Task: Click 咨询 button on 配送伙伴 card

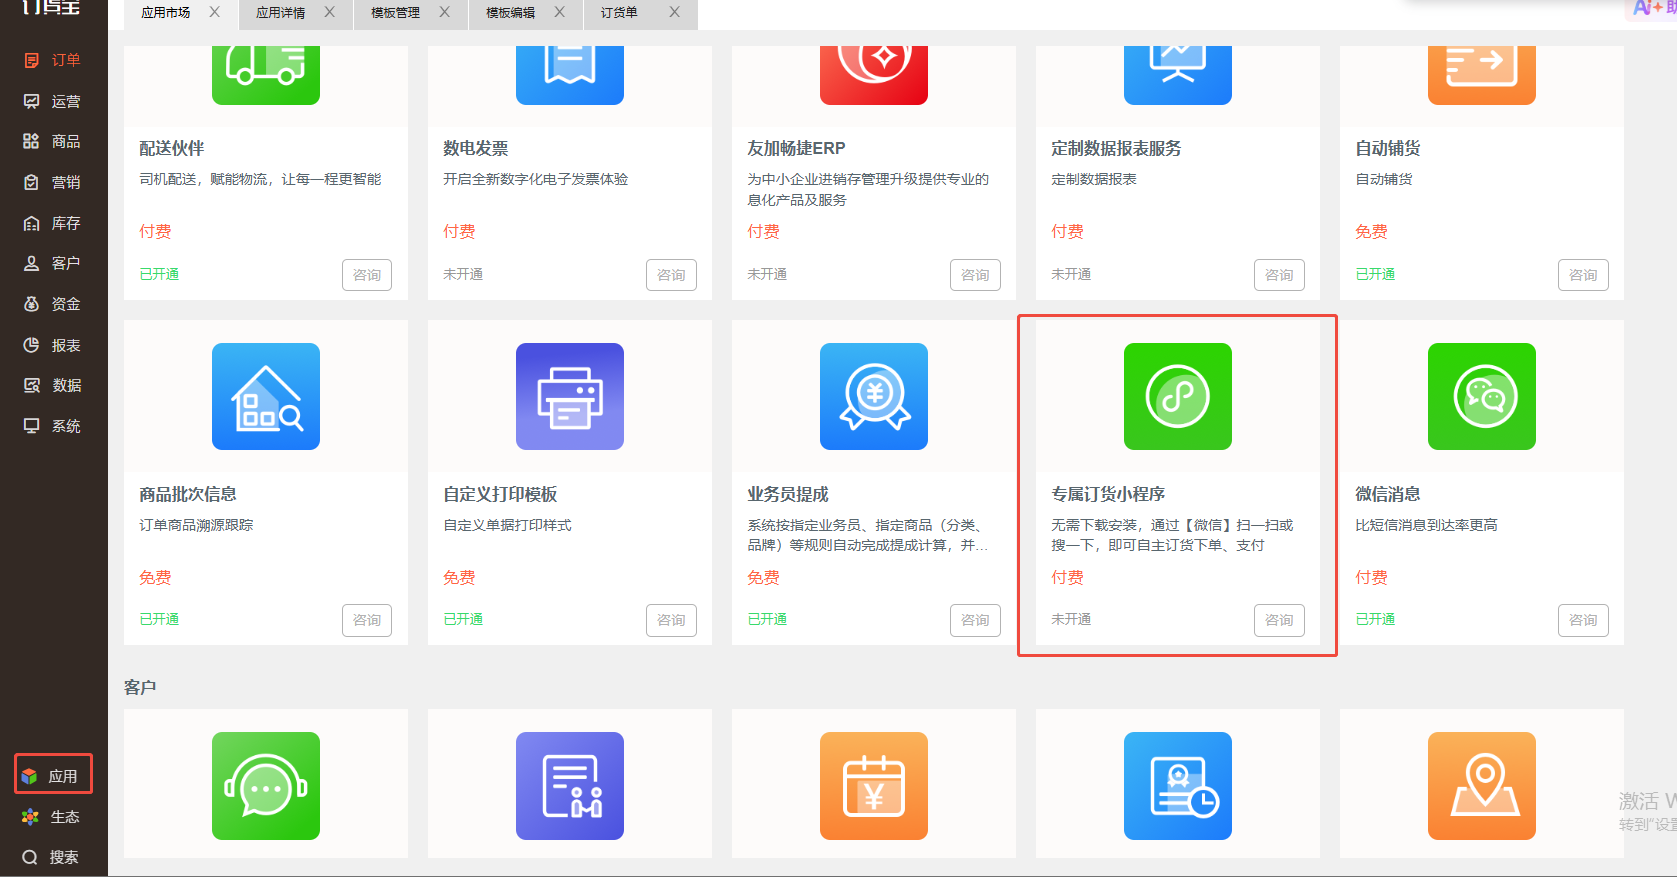Action: click(x=367, y=275)
